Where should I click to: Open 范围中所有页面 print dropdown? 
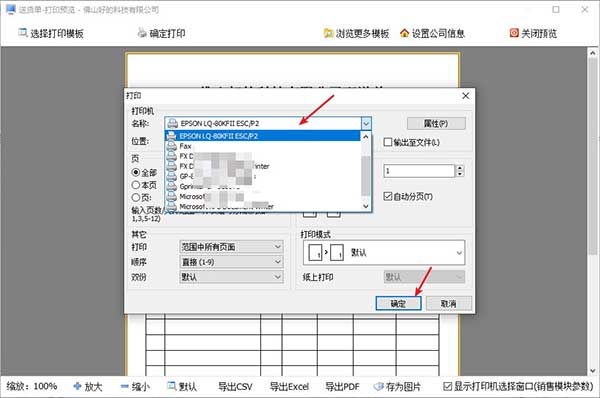click(x=232, y=247)
